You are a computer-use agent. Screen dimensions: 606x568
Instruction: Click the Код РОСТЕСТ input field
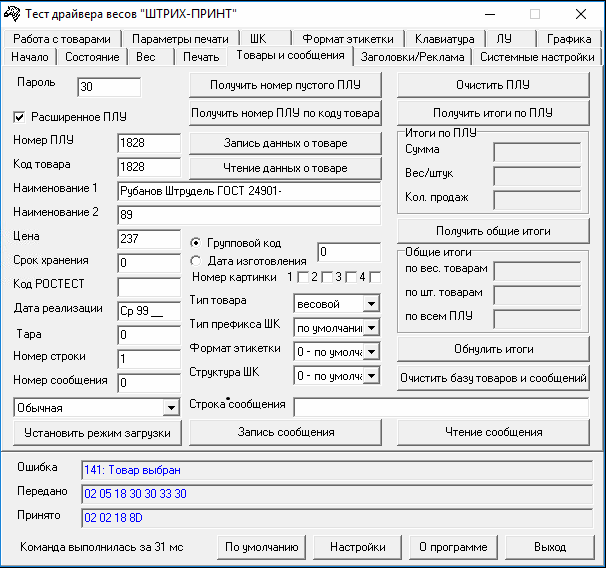tap(149, 287)
